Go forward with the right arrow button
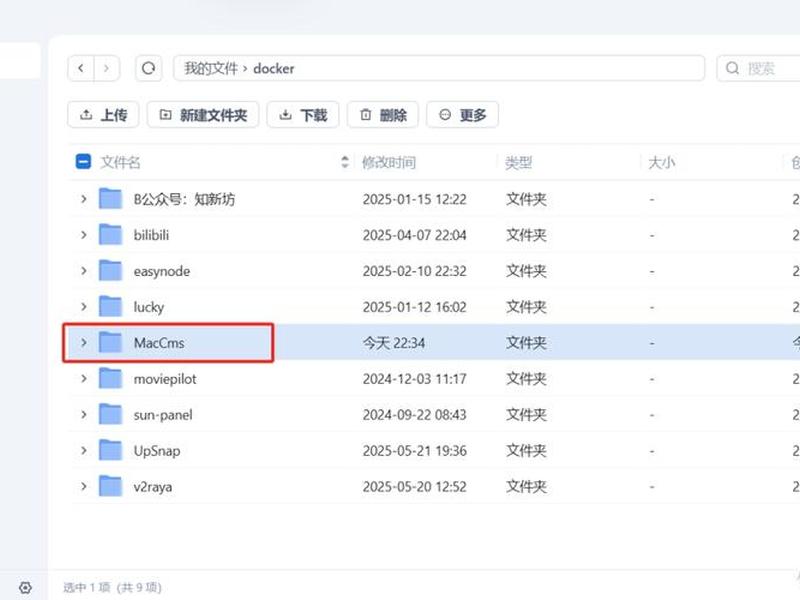Image resolution: width=800 pixels, height=600 pixels. click(x=107, y=68)
